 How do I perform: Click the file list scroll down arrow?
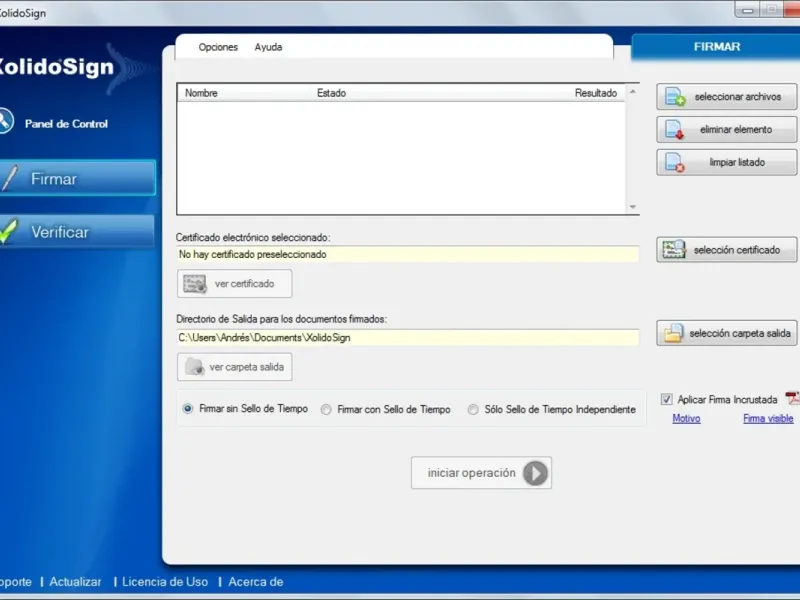pos(633,207)
